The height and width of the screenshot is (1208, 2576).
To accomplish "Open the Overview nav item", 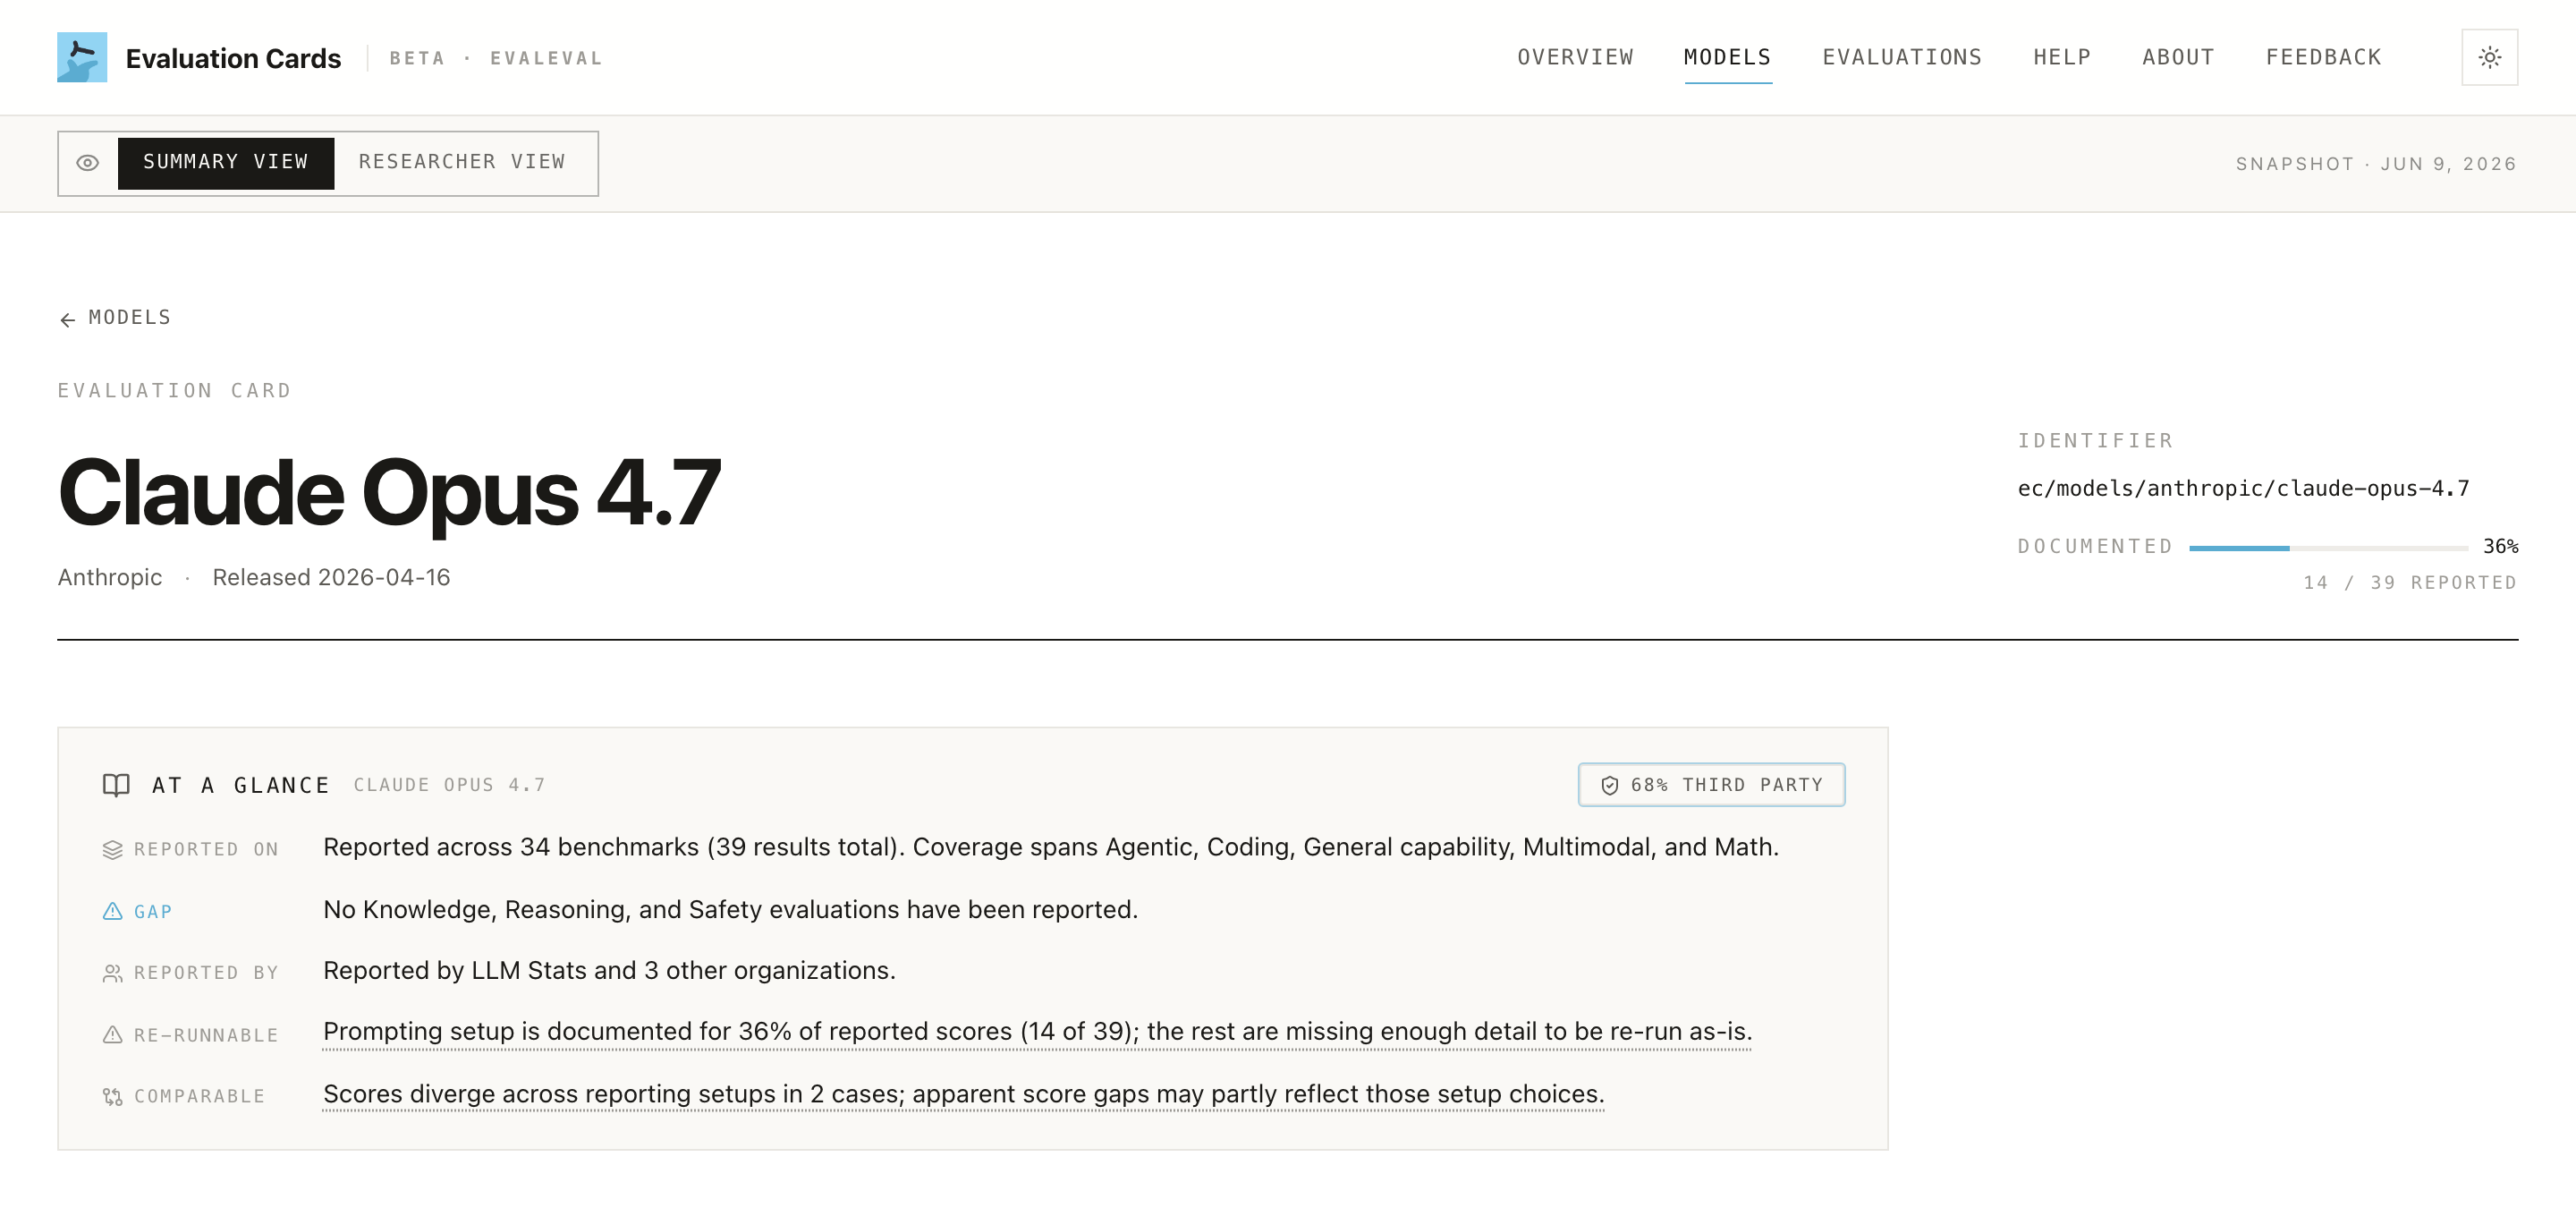I will (1575, 57).
